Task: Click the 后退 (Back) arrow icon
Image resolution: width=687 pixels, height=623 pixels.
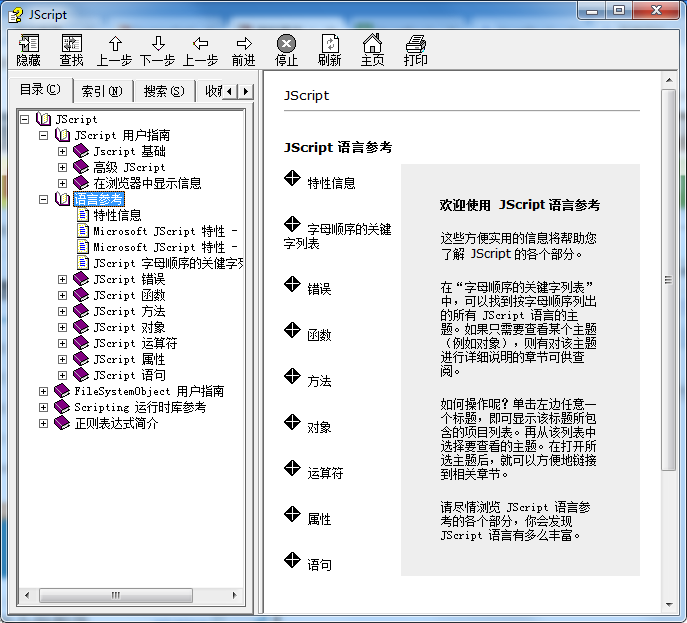Action: [x=200, y=44]
